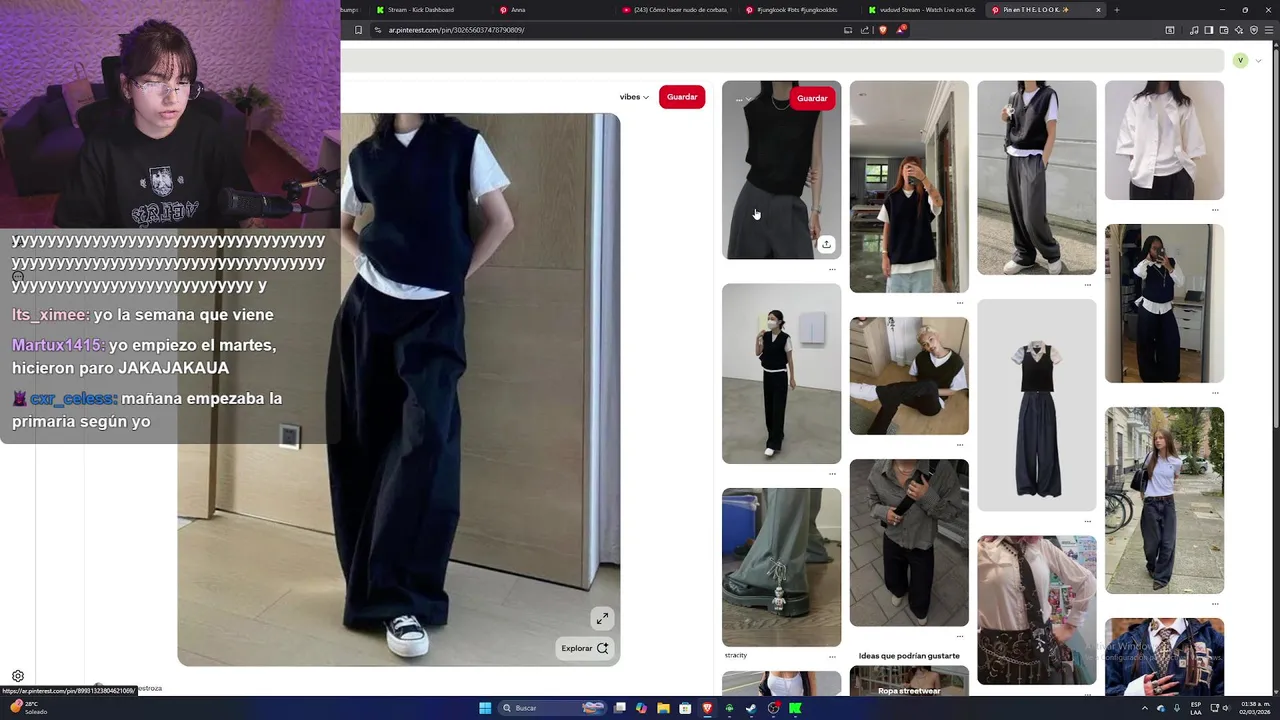The height and width of the screenshot is (720, 1280).
Task: Click the share icon on the hovered pin
Action: (826, 244)
